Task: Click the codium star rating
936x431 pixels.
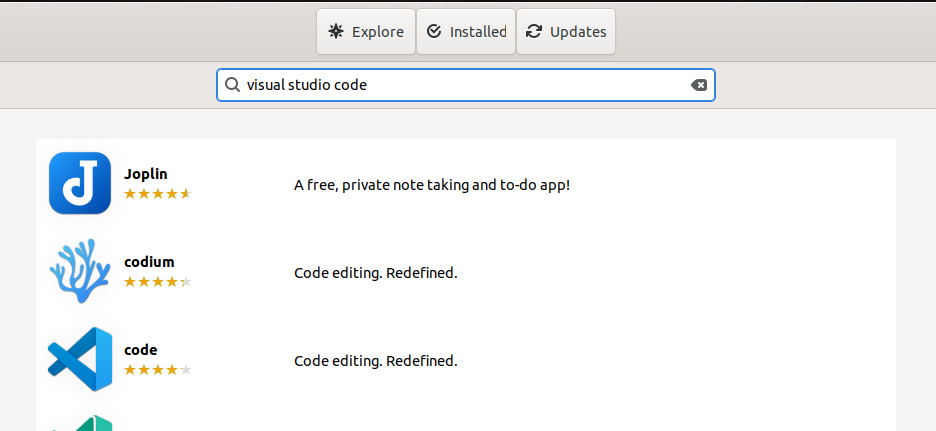Action: (158, 281)
